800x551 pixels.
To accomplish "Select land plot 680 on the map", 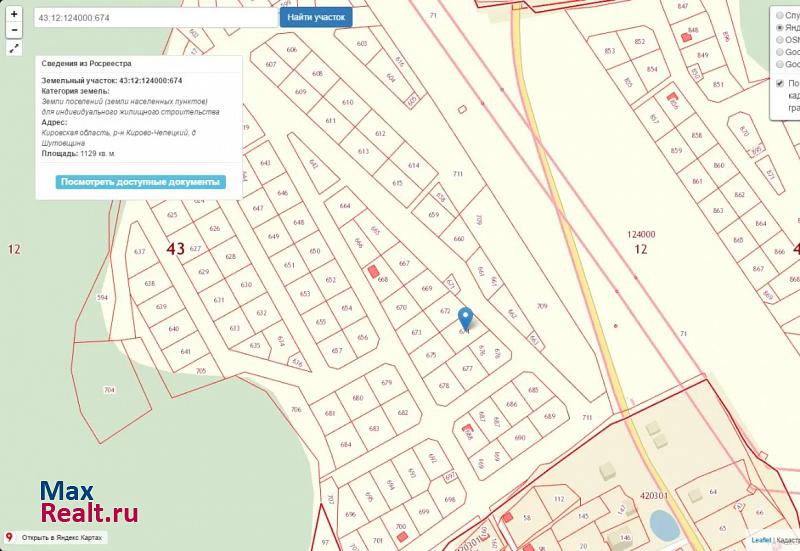I will (357, 398).
